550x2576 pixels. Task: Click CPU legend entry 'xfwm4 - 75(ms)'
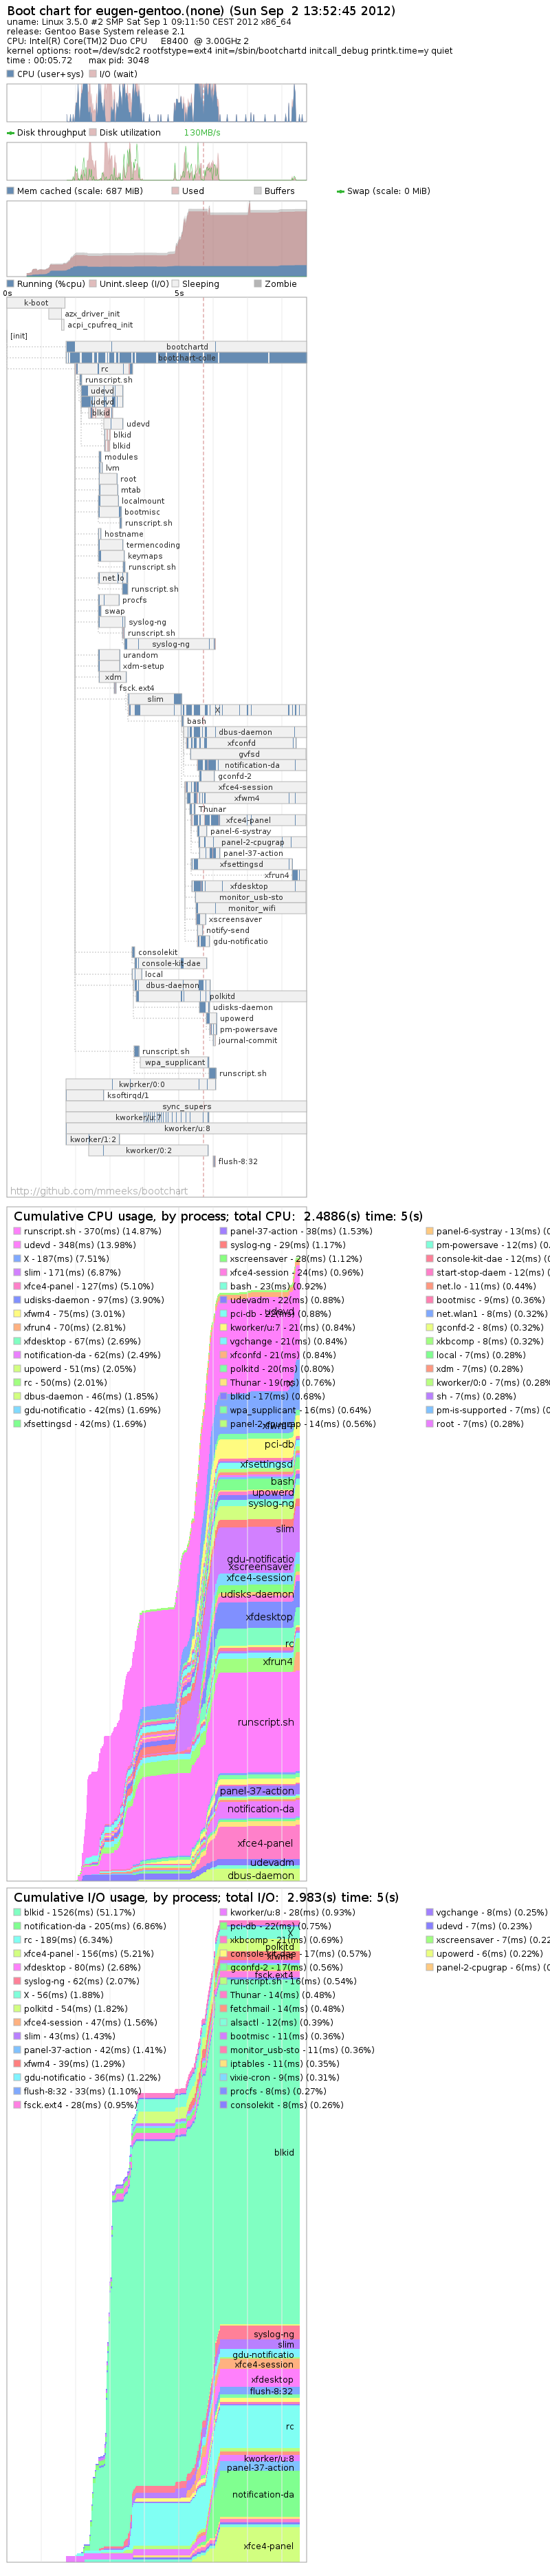tap(69, 1313)
